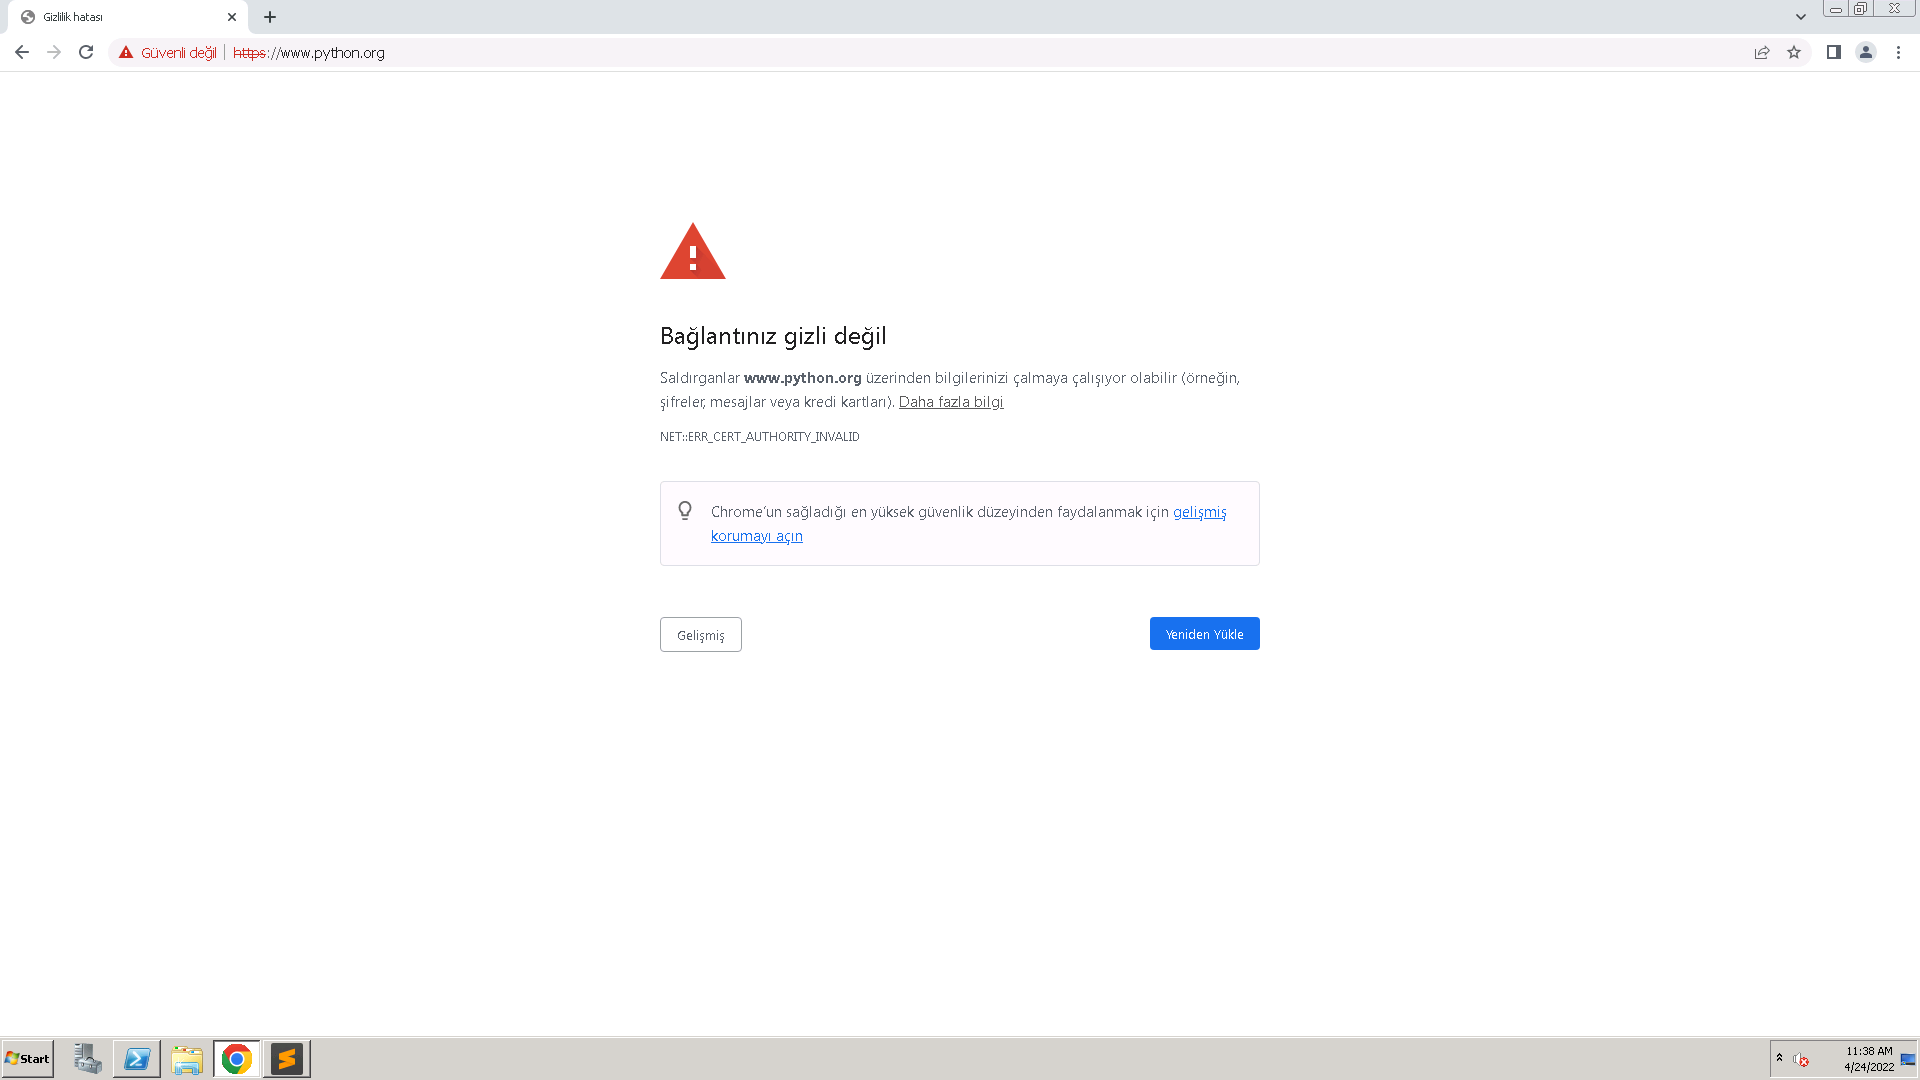This screenshot has width=1920, height=1080.
Task: Switch to Chrome in the taskbar
Action: [237, 1059]
